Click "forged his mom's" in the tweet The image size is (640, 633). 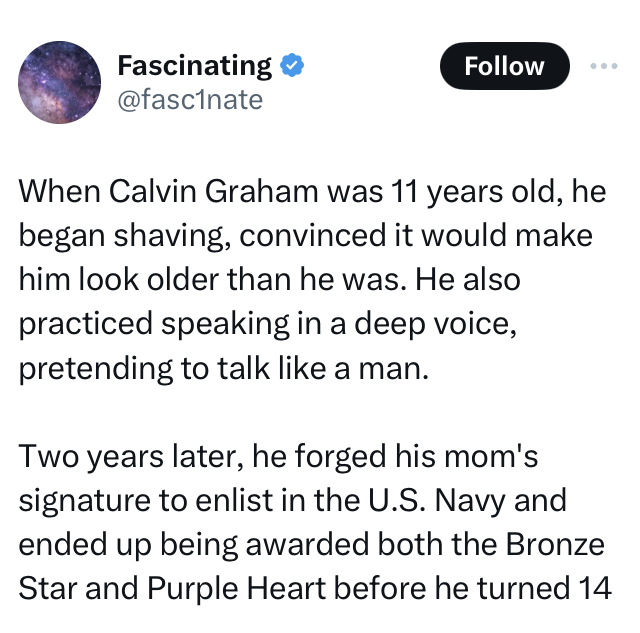tap(416, 457)
